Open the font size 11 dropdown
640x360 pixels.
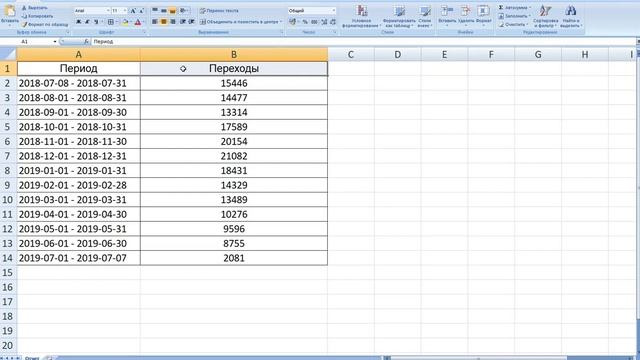[x=125, y=11]
